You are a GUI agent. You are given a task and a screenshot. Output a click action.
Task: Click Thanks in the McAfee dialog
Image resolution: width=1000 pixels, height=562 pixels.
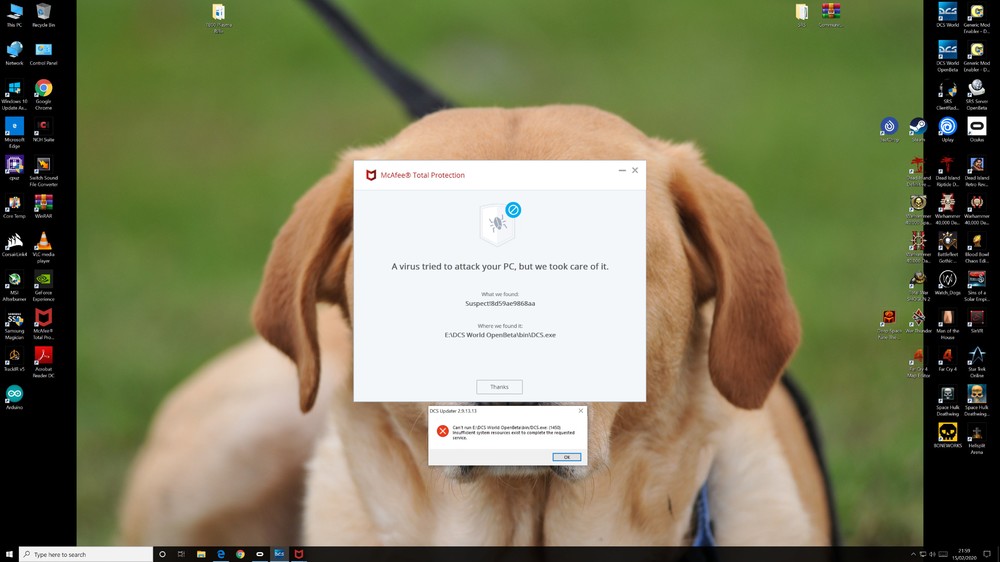pyautogui.click(x=499, y=387)
